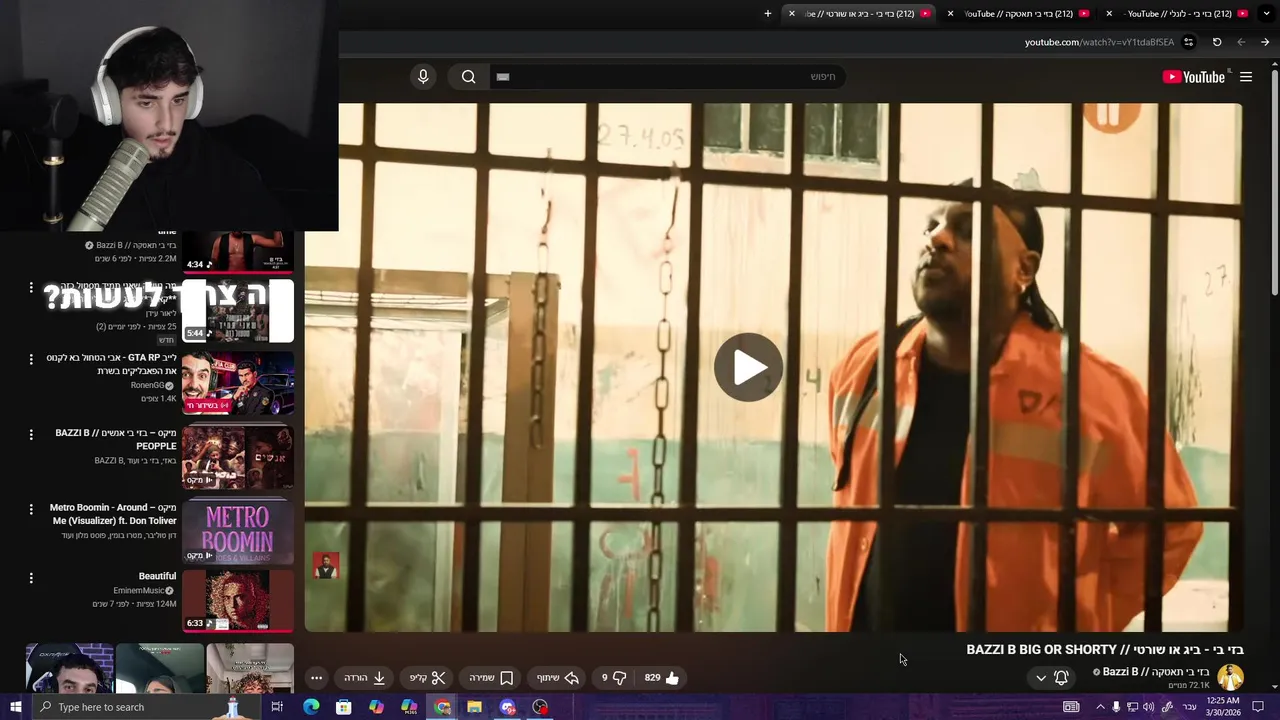Viewport: 1280px width, 720px height.
Task: Open Metro Boomin mix thumbnail
Action: 238,531
